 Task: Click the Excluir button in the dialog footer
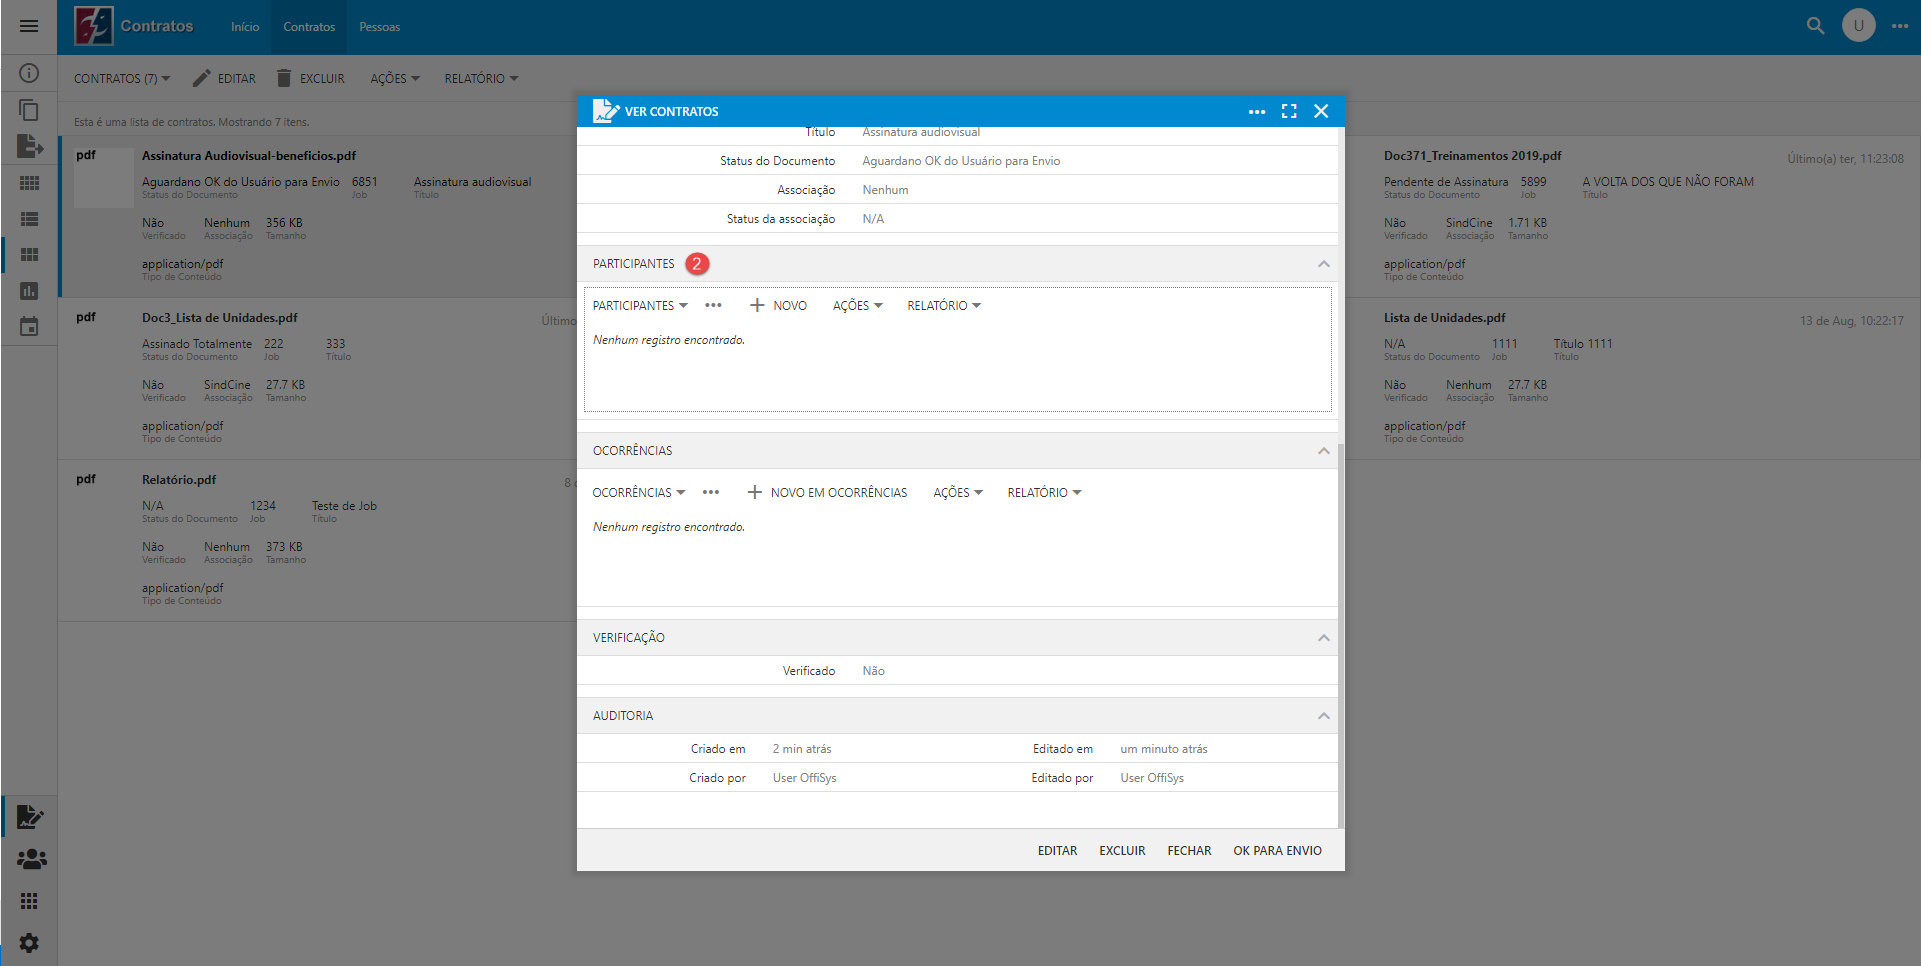pyautogui.click(x=1122, y=851)
